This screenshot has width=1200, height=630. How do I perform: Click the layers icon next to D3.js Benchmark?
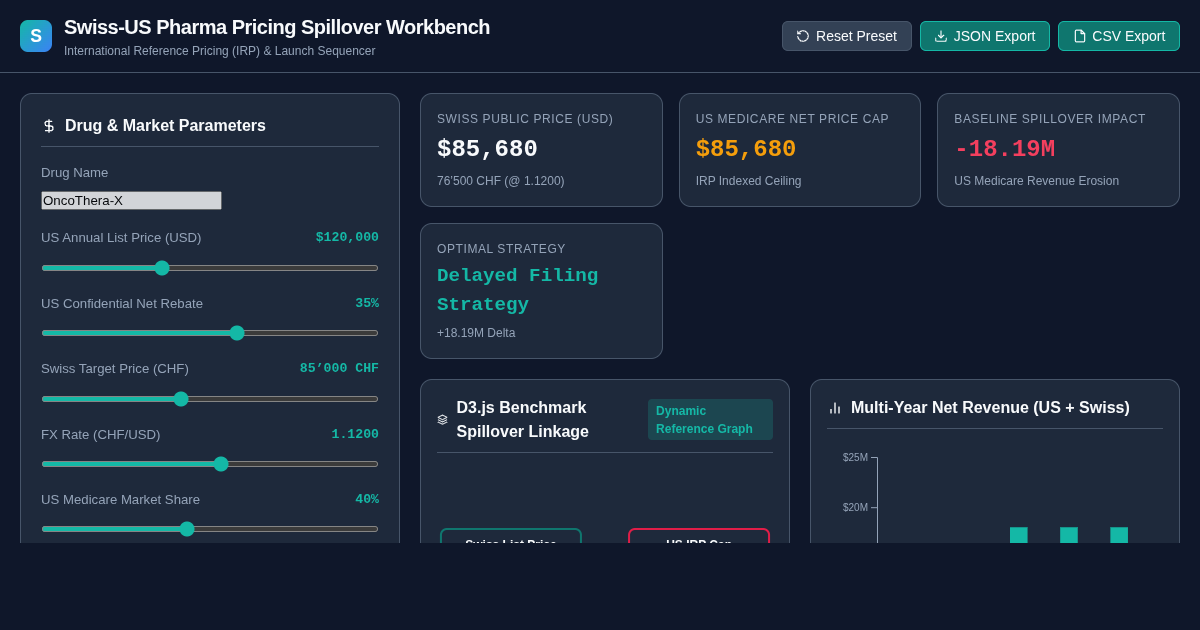[x=443, y=420]
